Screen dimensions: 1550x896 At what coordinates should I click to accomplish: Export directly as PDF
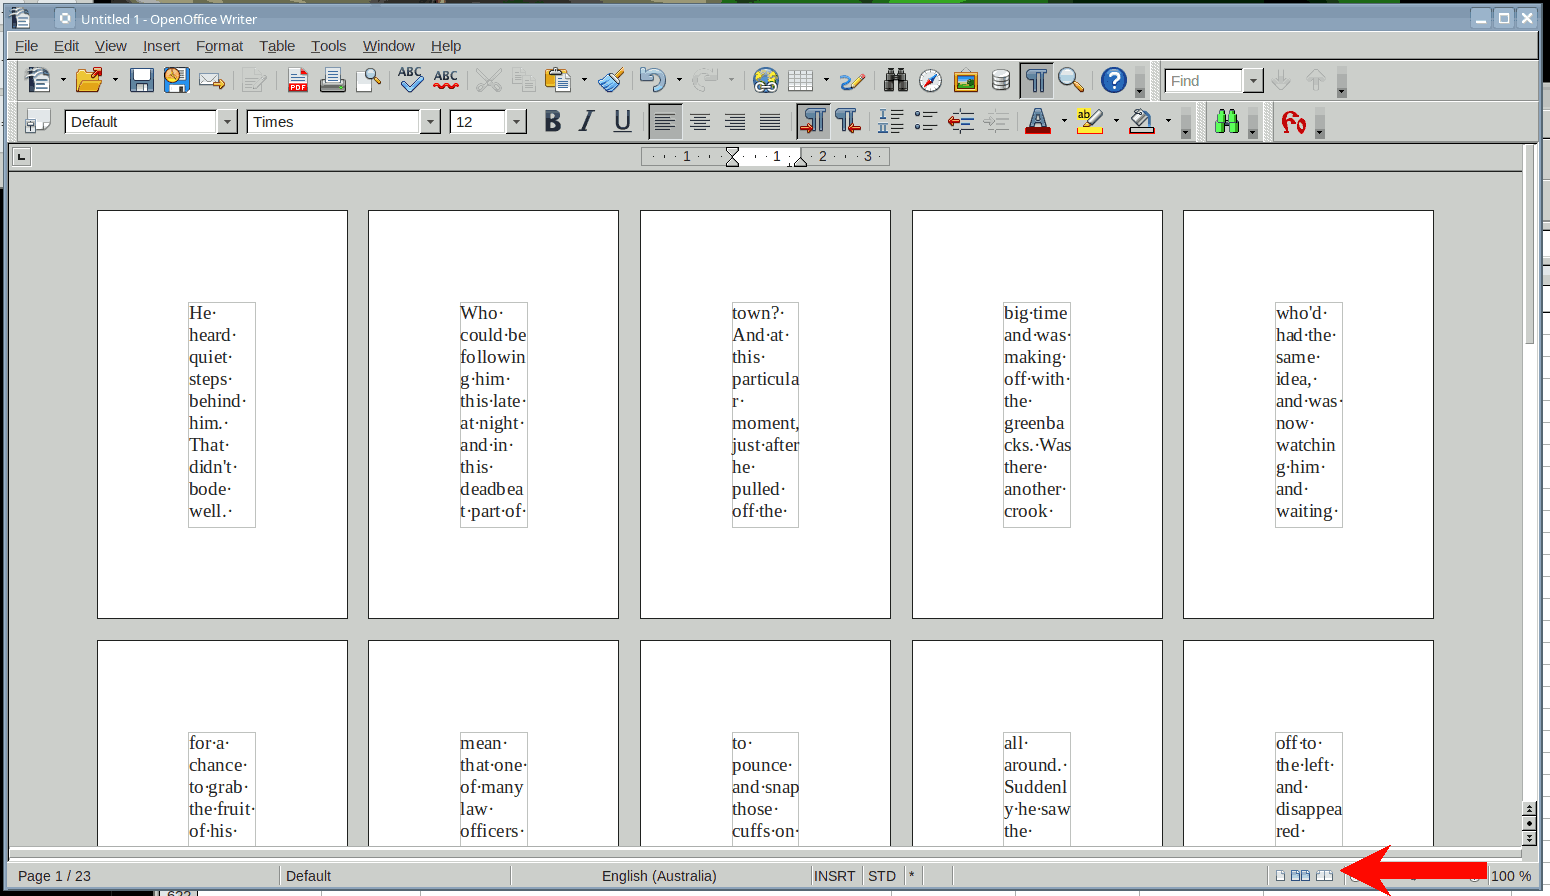pos(298,80)
